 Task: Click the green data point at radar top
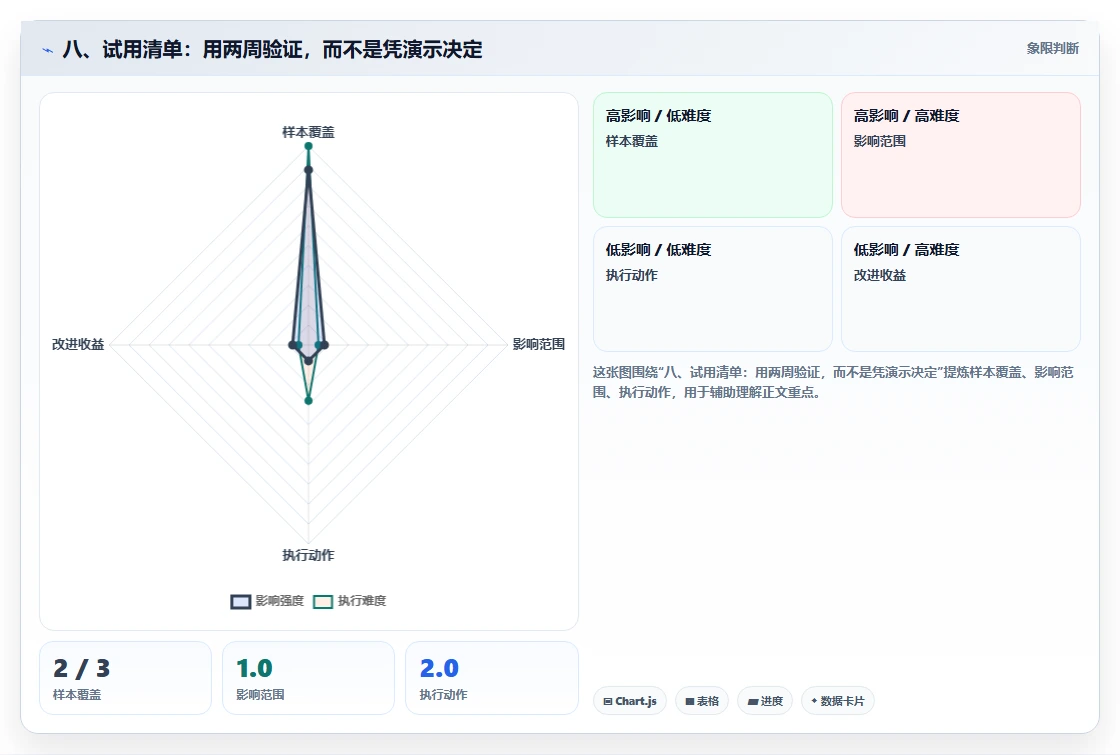(309, 146)
